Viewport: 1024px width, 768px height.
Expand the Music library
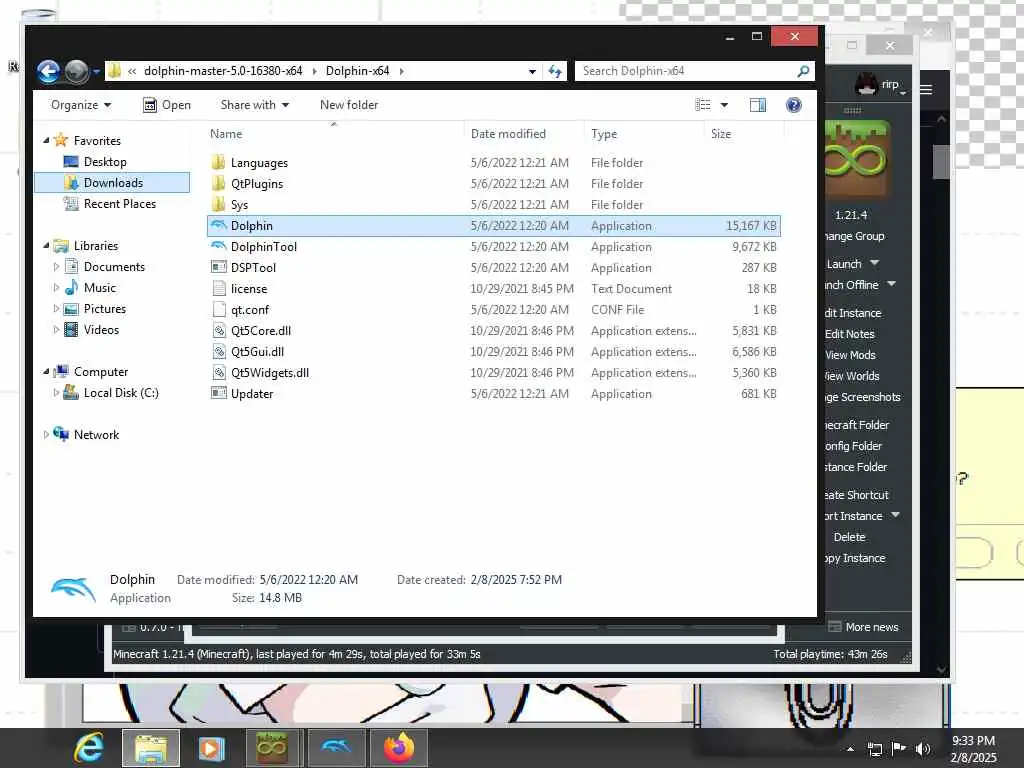[56, 287]
